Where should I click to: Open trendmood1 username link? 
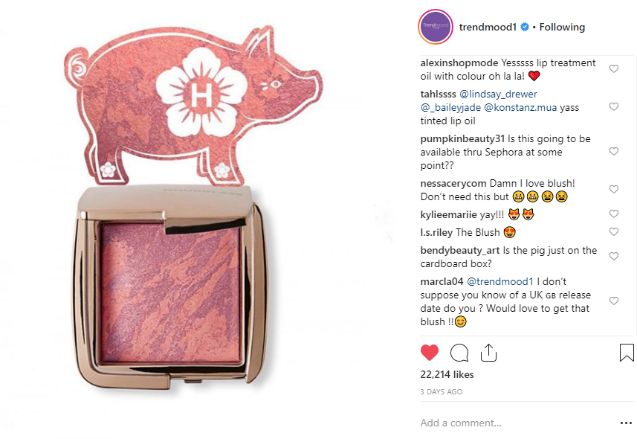tap(488, 27)
